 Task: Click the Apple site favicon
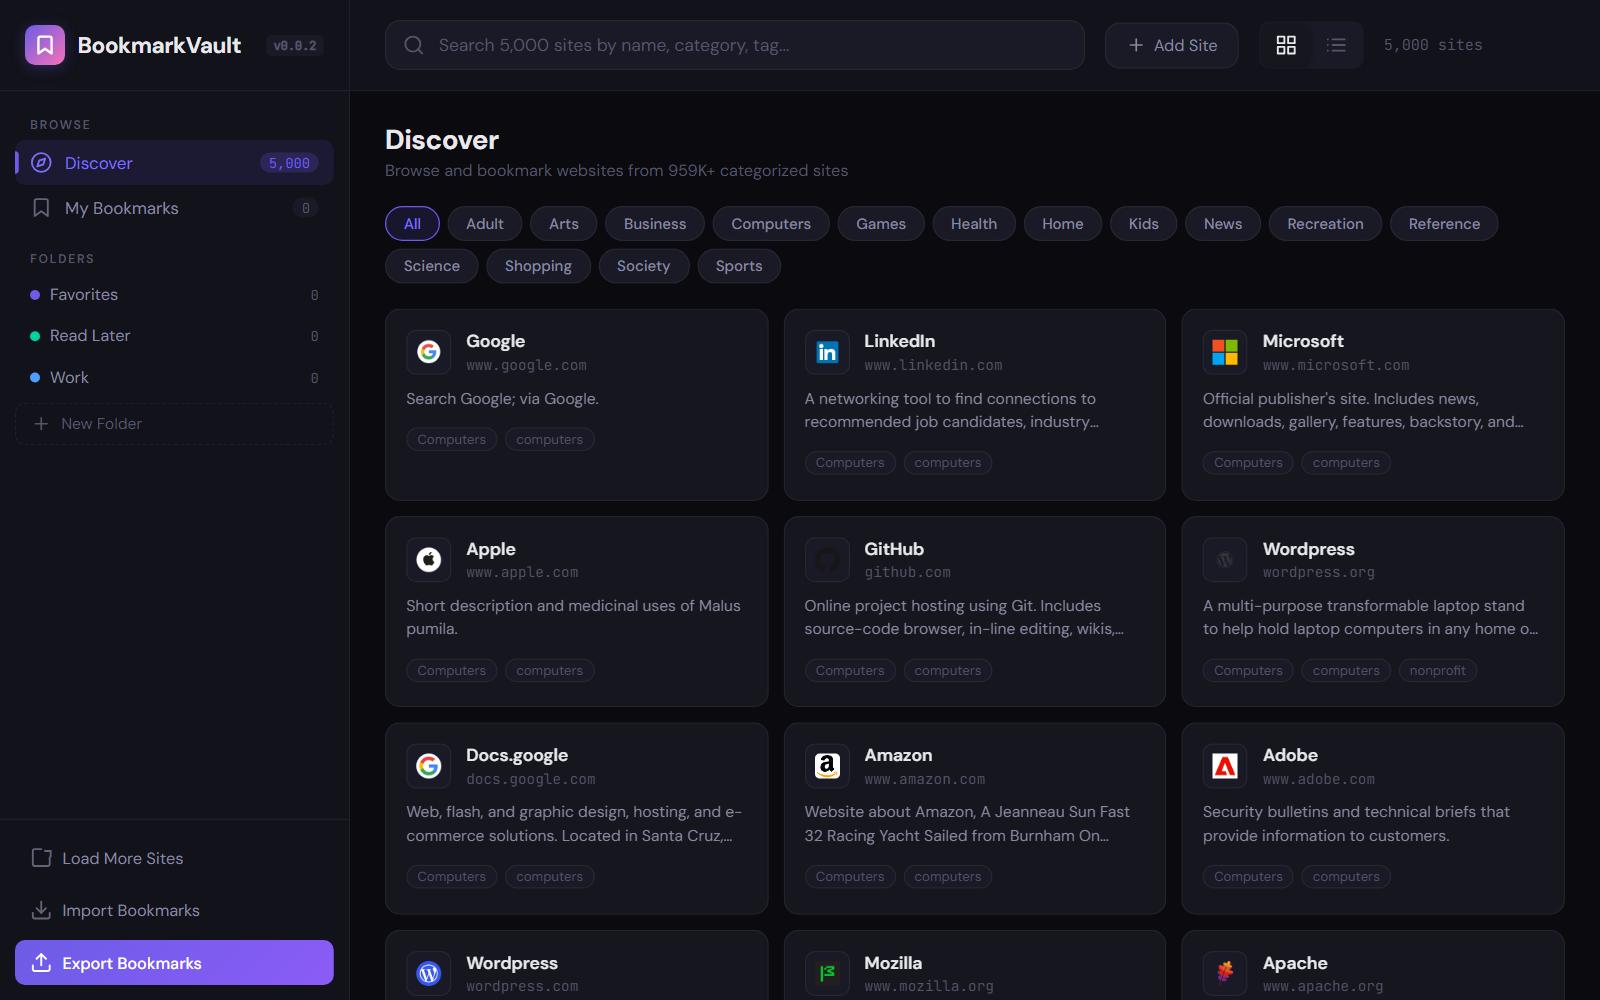[x=428, y=559]
